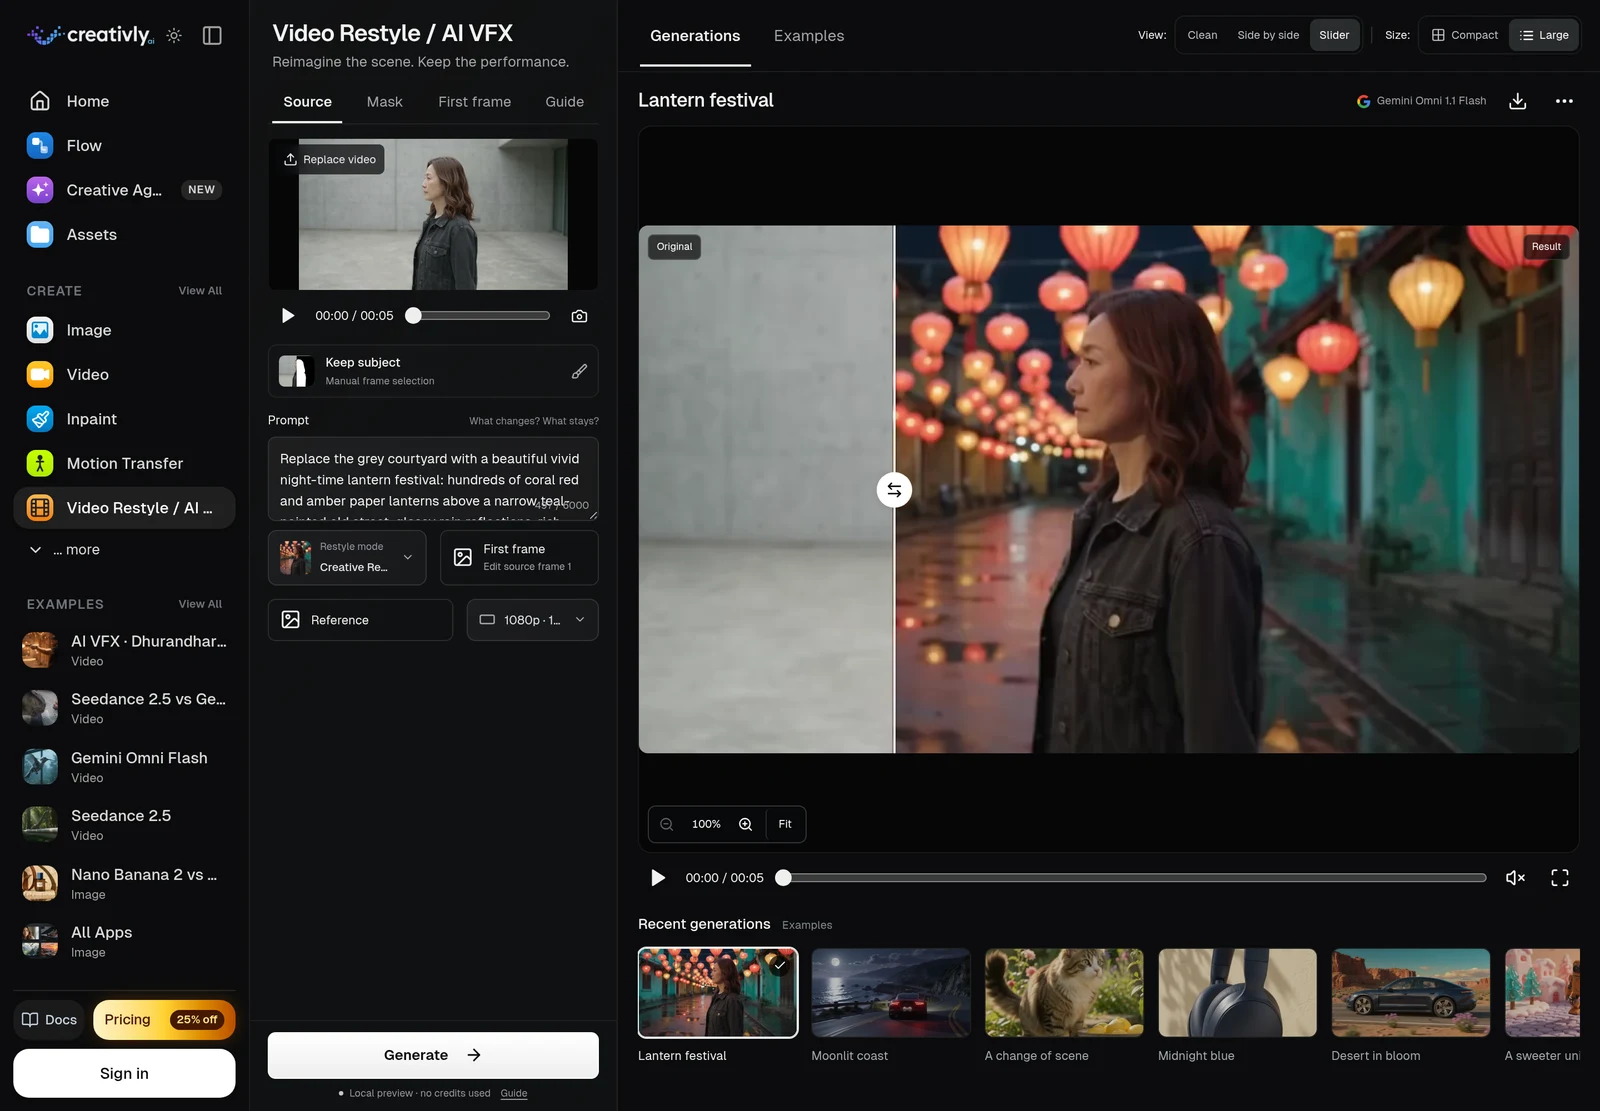This screenshot has height=1111, width=1600.
Task: Click the Generate button
Action: click(433, 1055)
